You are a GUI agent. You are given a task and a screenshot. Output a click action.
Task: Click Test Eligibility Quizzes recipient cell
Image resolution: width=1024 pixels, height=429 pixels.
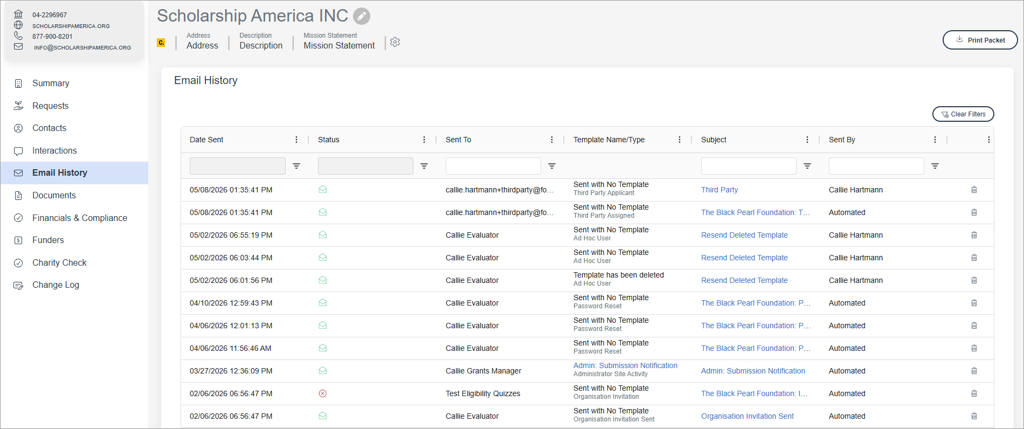pos(483,394)
